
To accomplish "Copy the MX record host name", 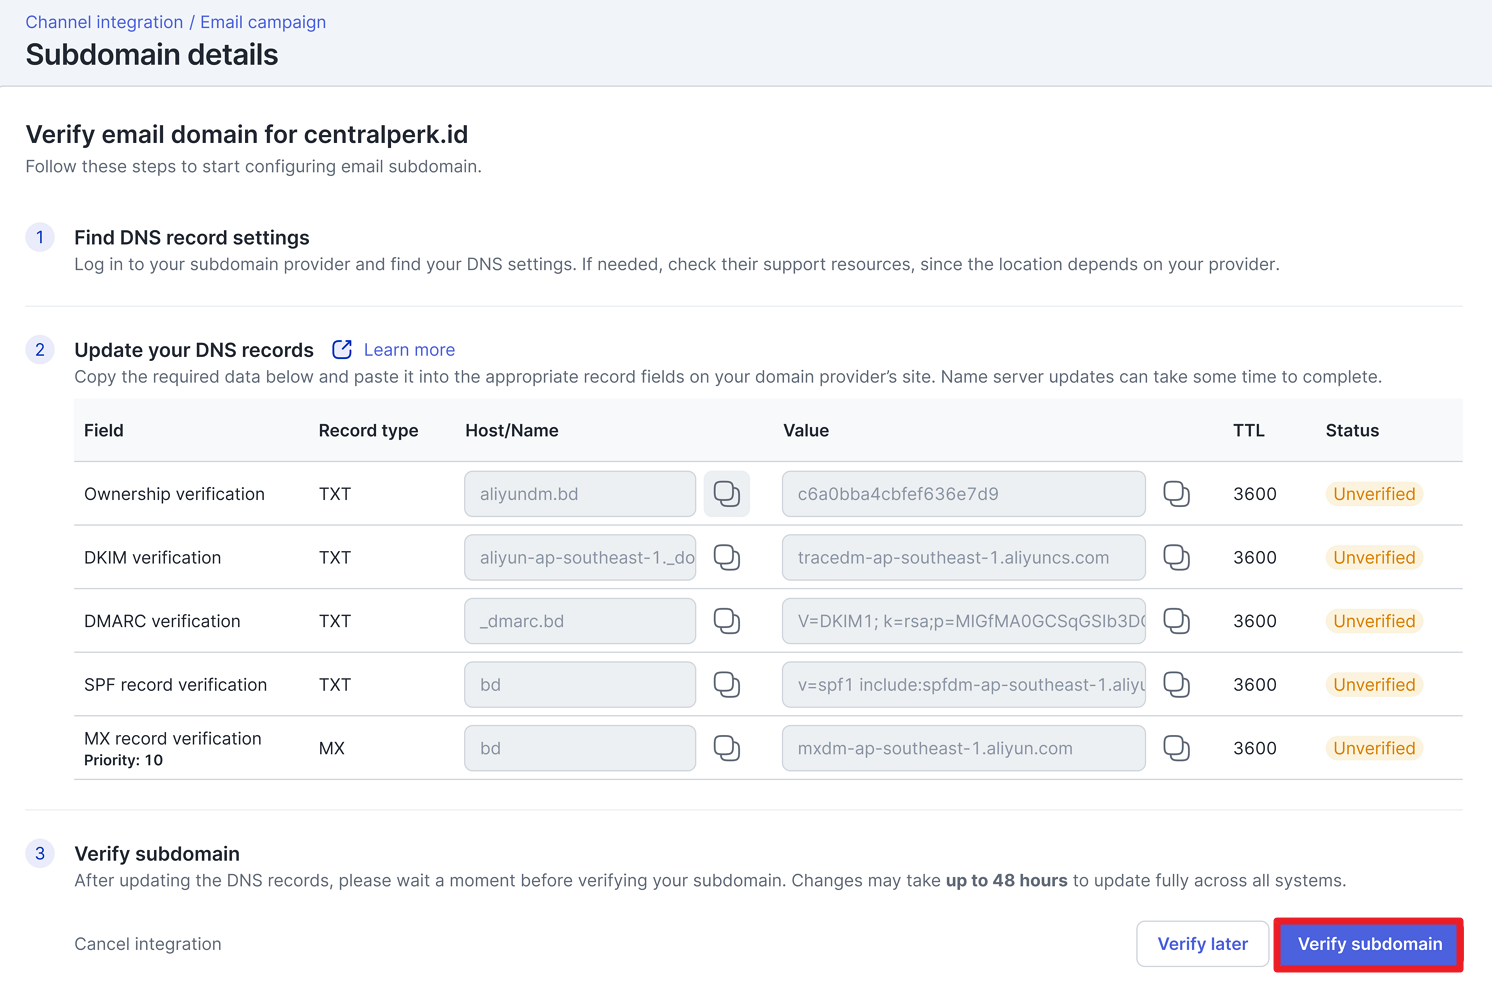I will coord(727,748).
